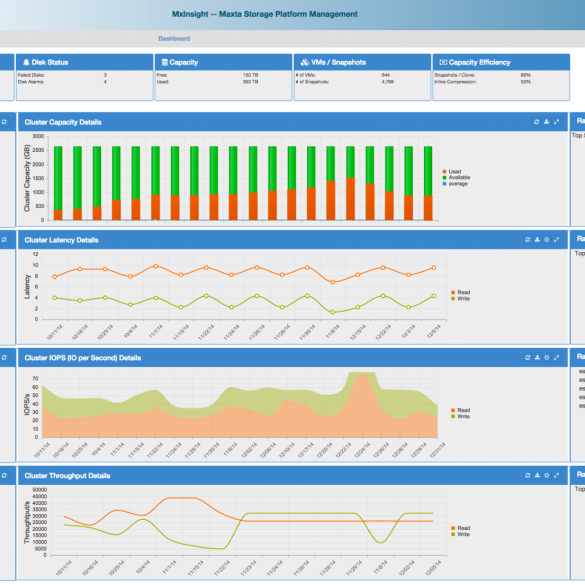Click first Read data point in Latency chart
The height and width of the screenshot is (585, 585).
pyautogui.click(x=55, y=277)
